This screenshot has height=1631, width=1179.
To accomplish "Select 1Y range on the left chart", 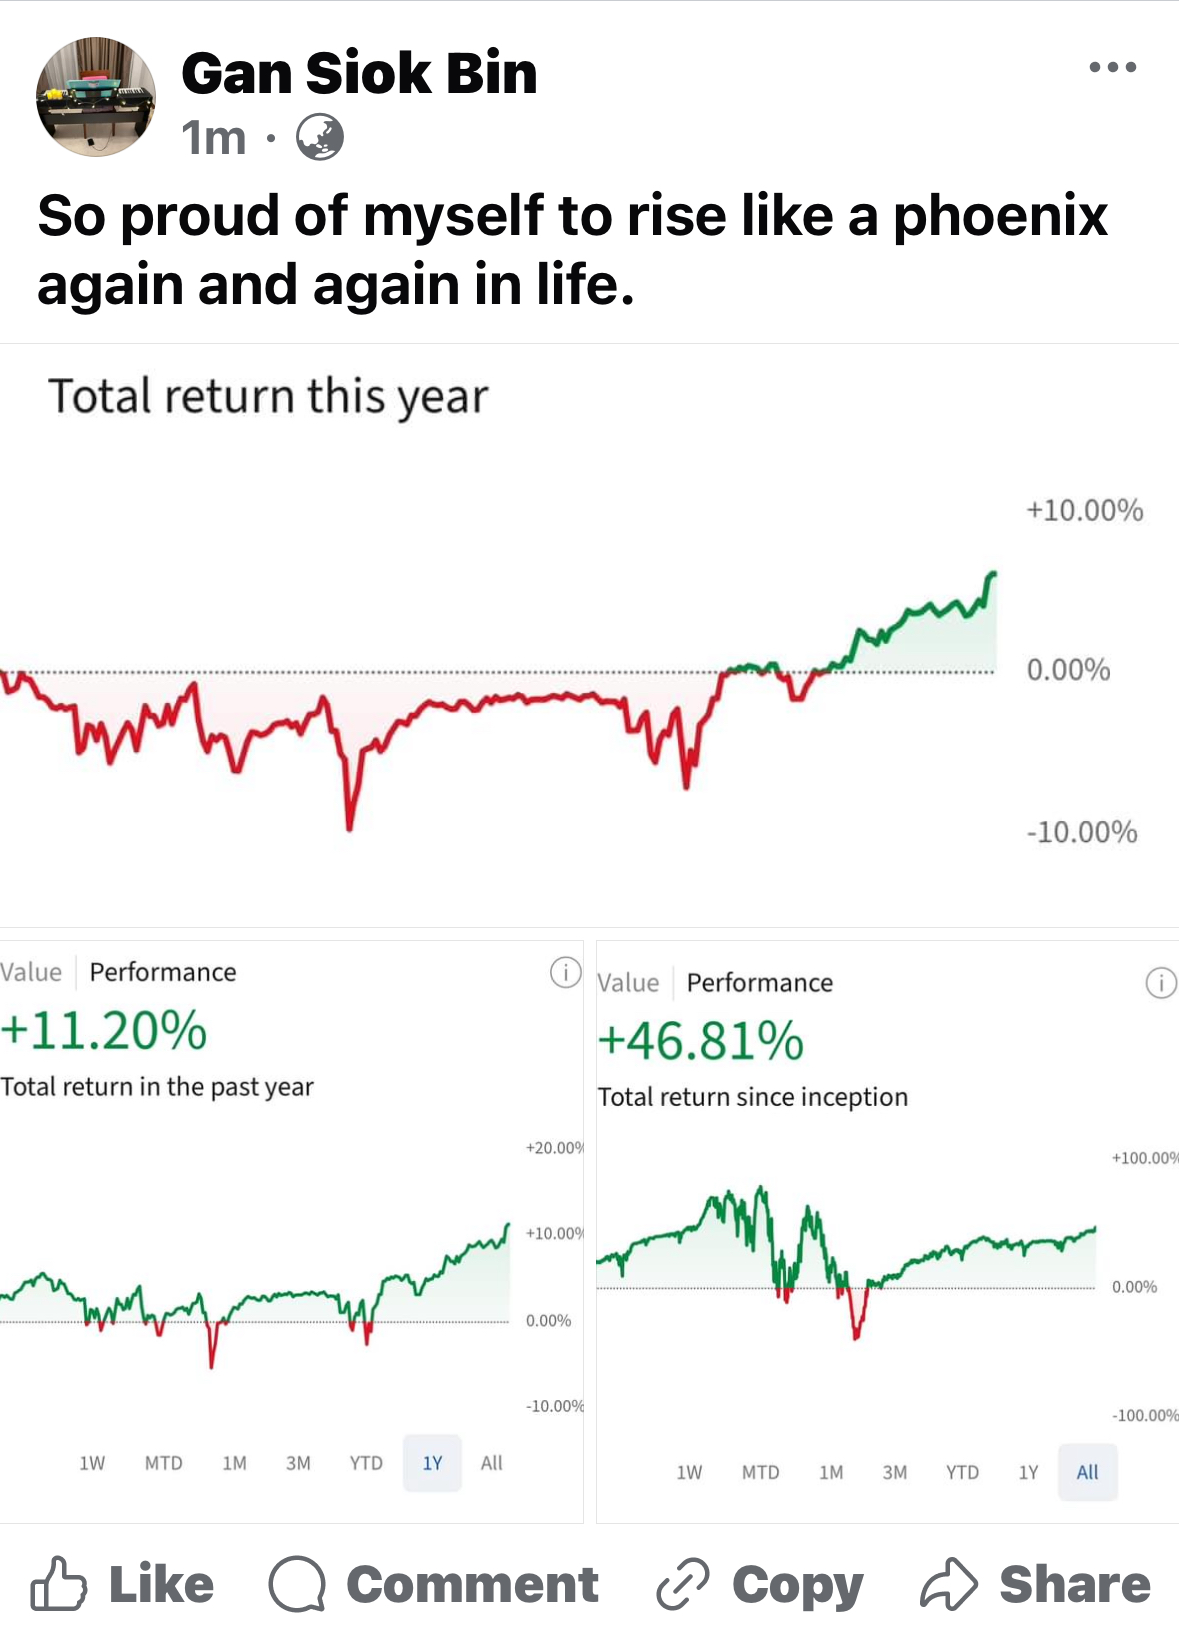I will pyautogui.click(x=432, y=1463).
